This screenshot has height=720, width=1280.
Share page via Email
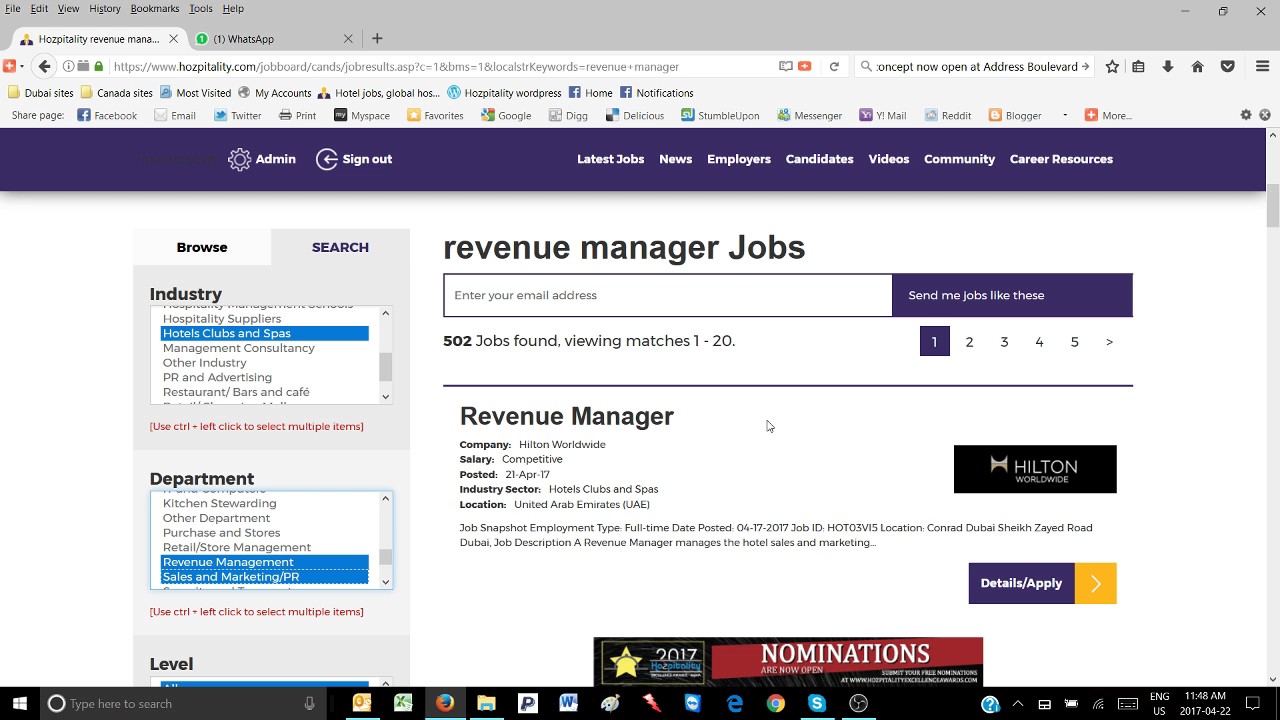tap(174, 116)
